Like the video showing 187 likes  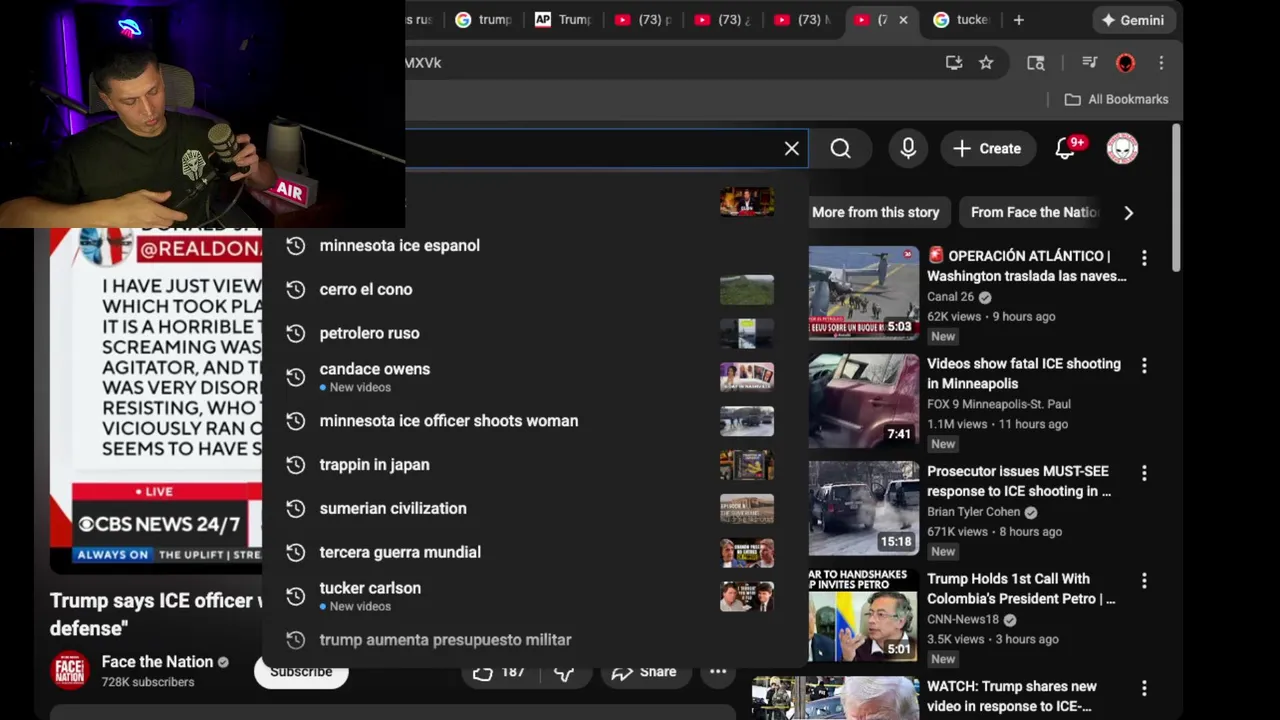coord(499,672)
